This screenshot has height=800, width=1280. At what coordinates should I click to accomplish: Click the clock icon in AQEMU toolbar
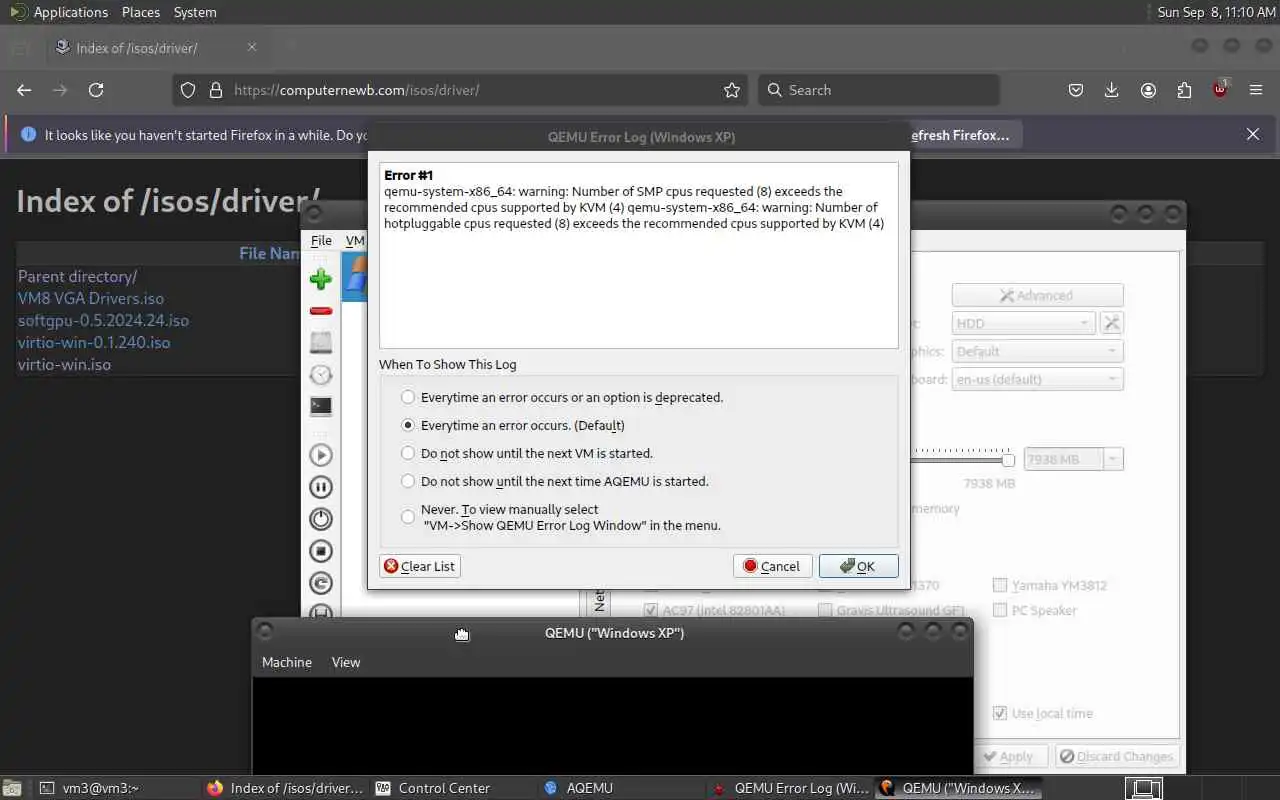click(x=321, y=375)
